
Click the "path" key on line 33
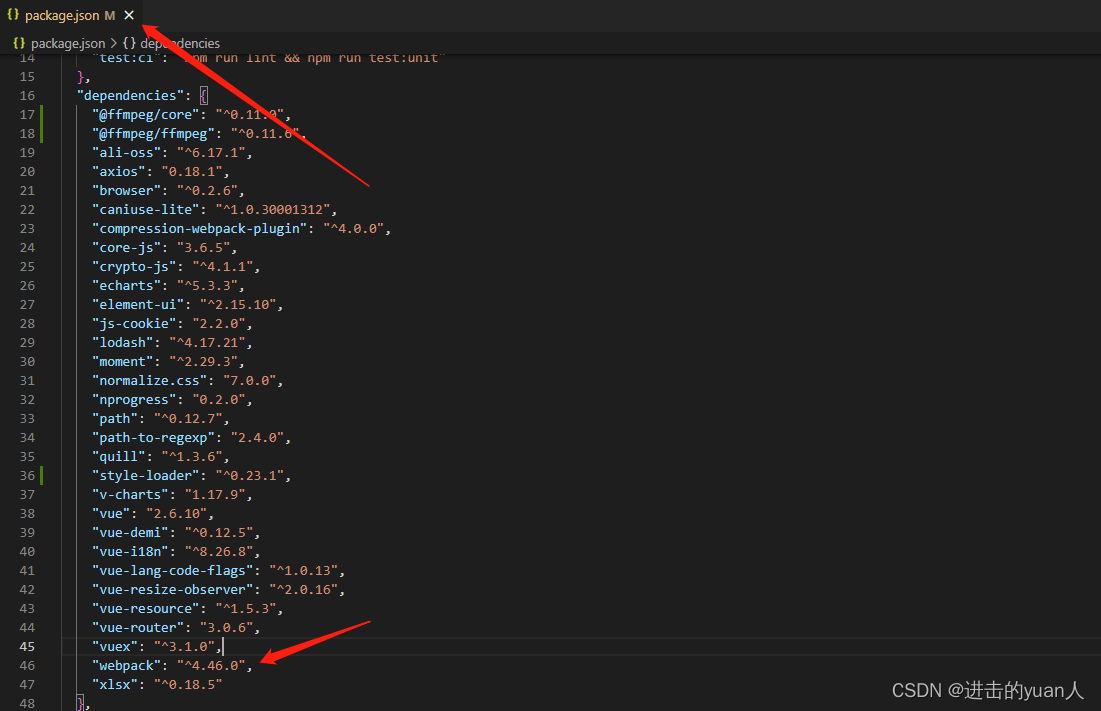pyautogui.click(x=115, y=418)
